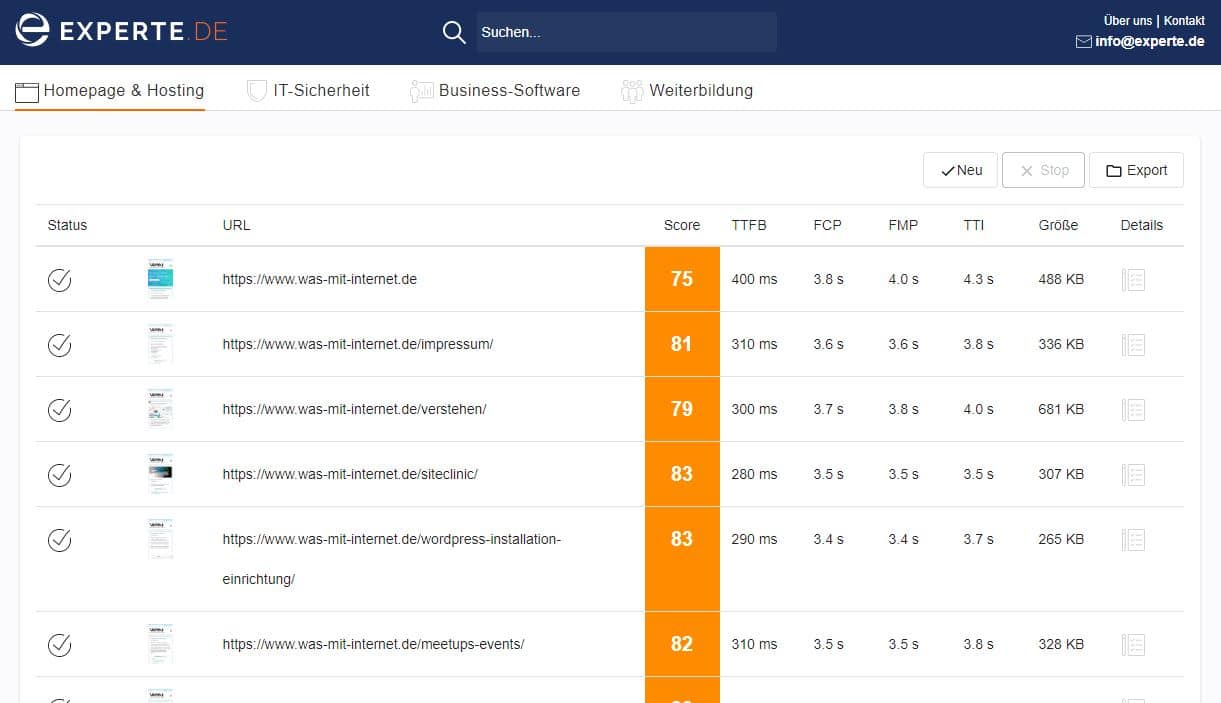Screen dimensions: 1221x703
Task: Click the Neu button
Action: coord(960,170)
